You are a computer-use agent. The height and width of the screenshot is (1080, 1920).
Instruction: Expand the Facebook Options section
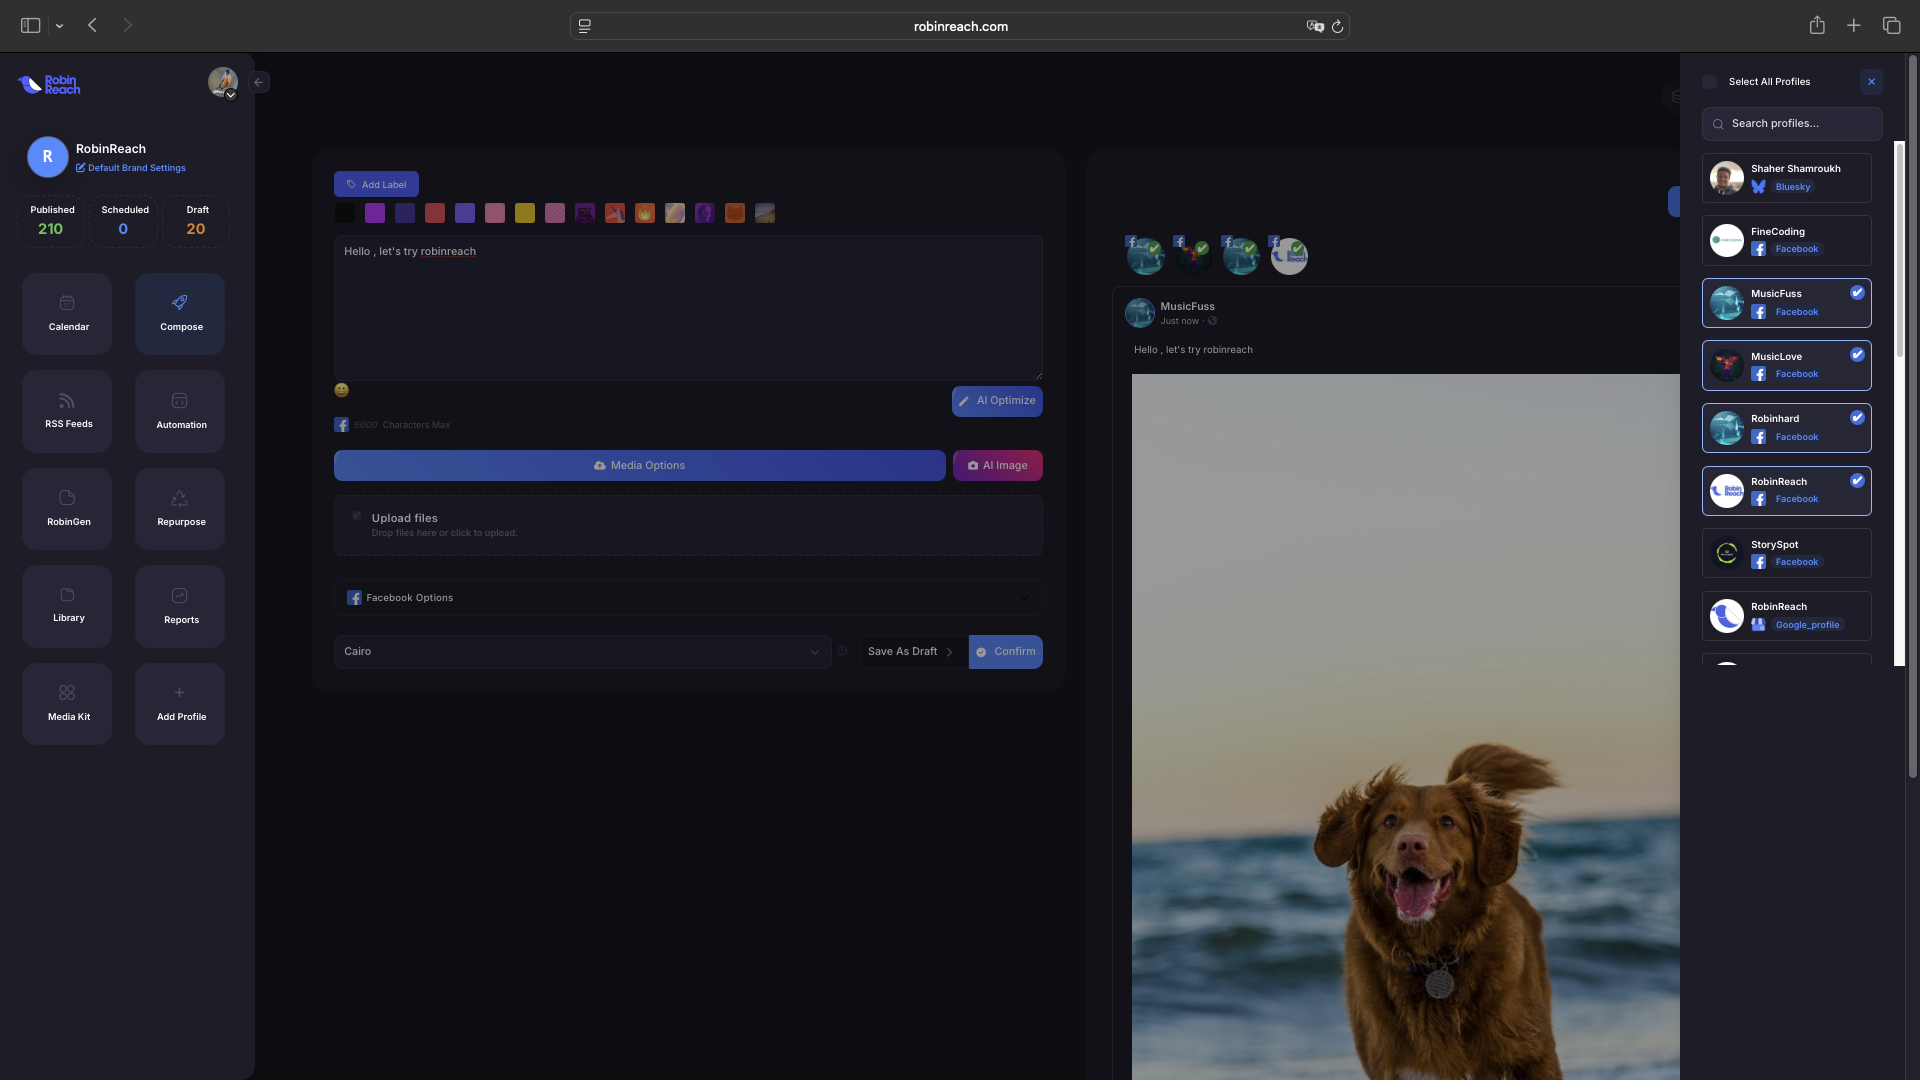pyautogui.click(x=688, y=597)
